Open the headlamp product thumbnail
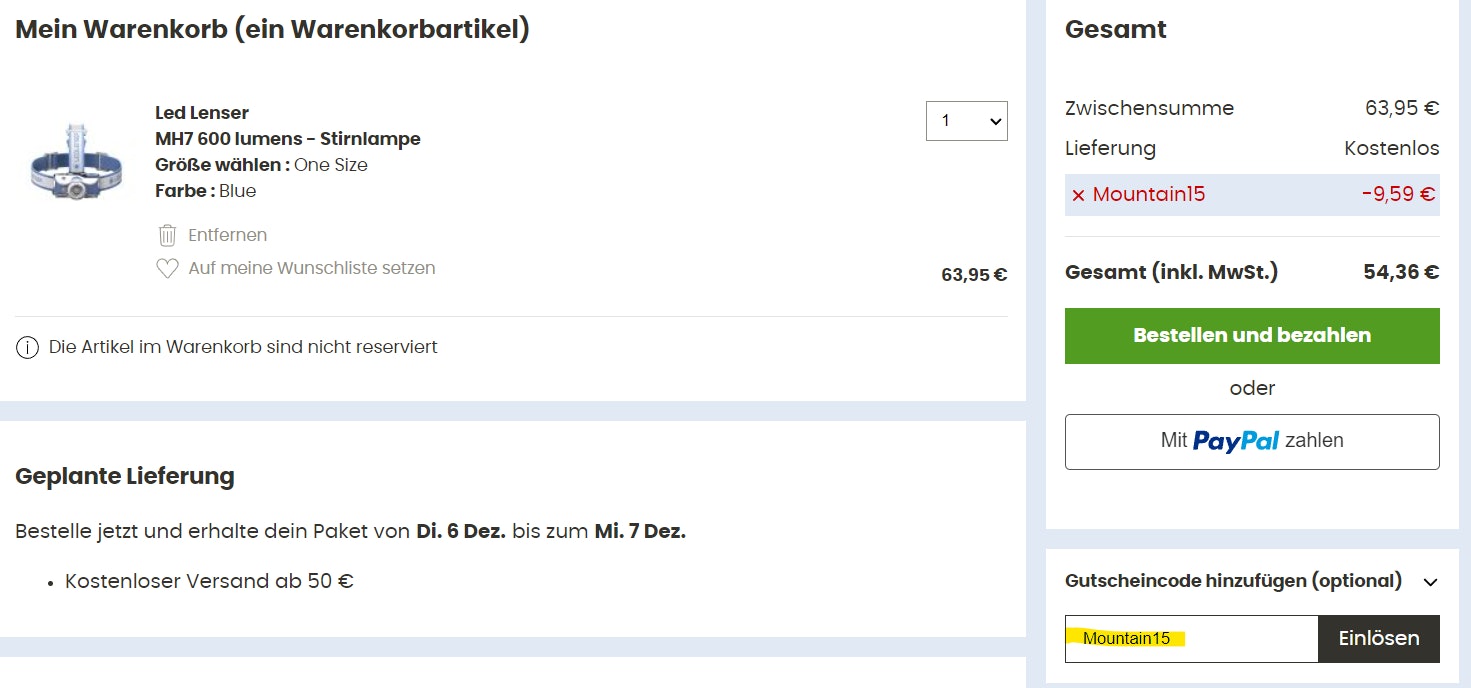This screenshot has width=1471, height=688. pos(77,162)
